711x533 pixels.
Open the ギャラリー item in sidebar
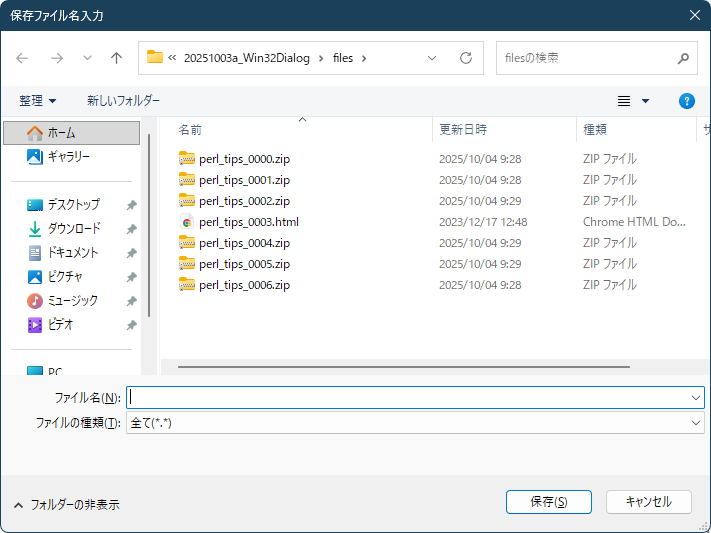click(68, 157)
